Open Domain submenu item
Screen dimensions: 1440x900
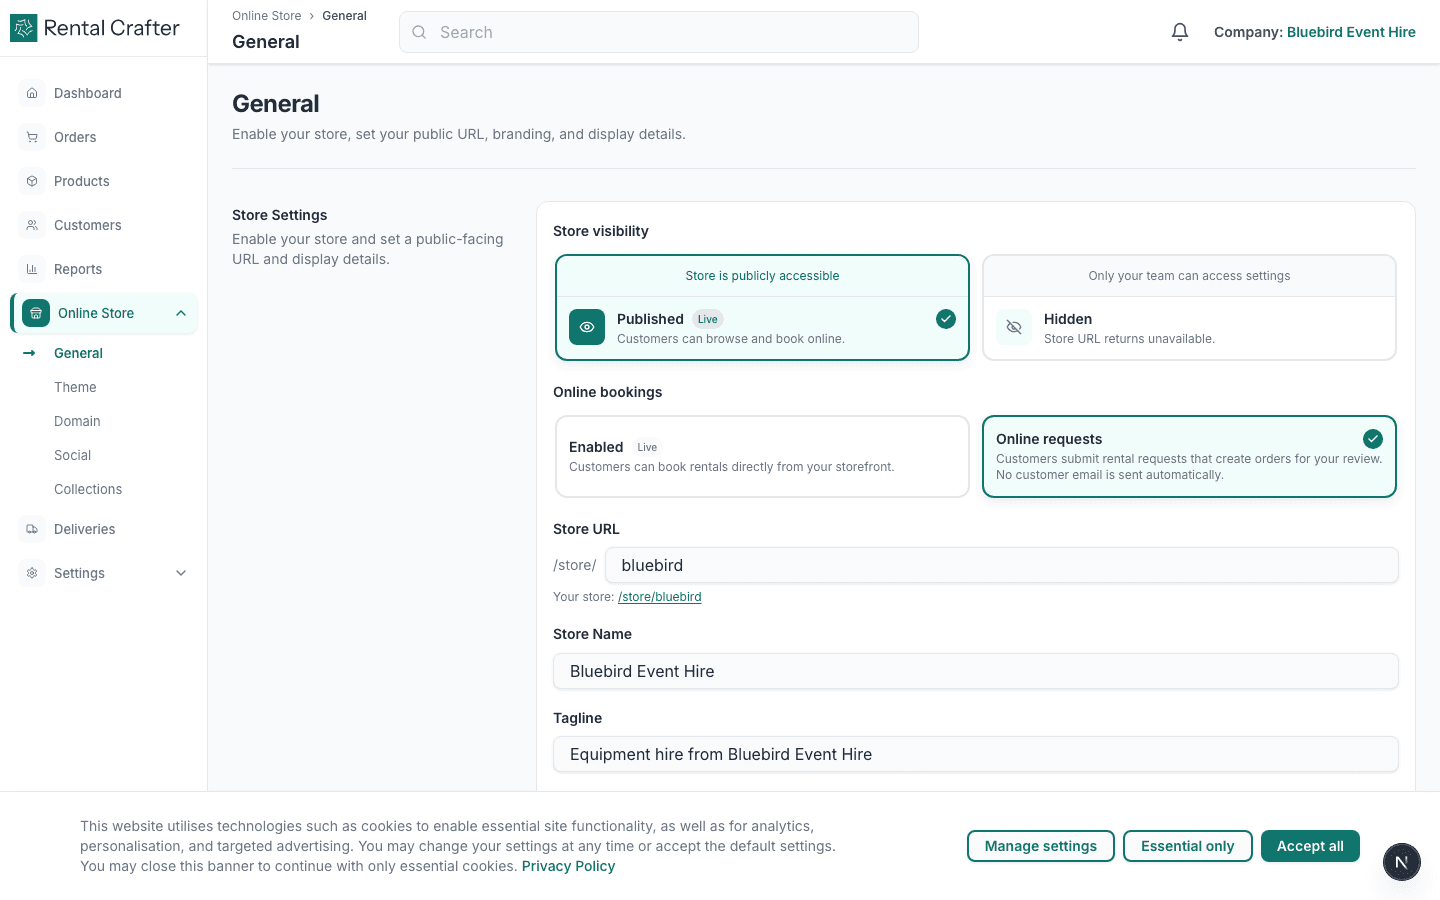tap(77, 421)
